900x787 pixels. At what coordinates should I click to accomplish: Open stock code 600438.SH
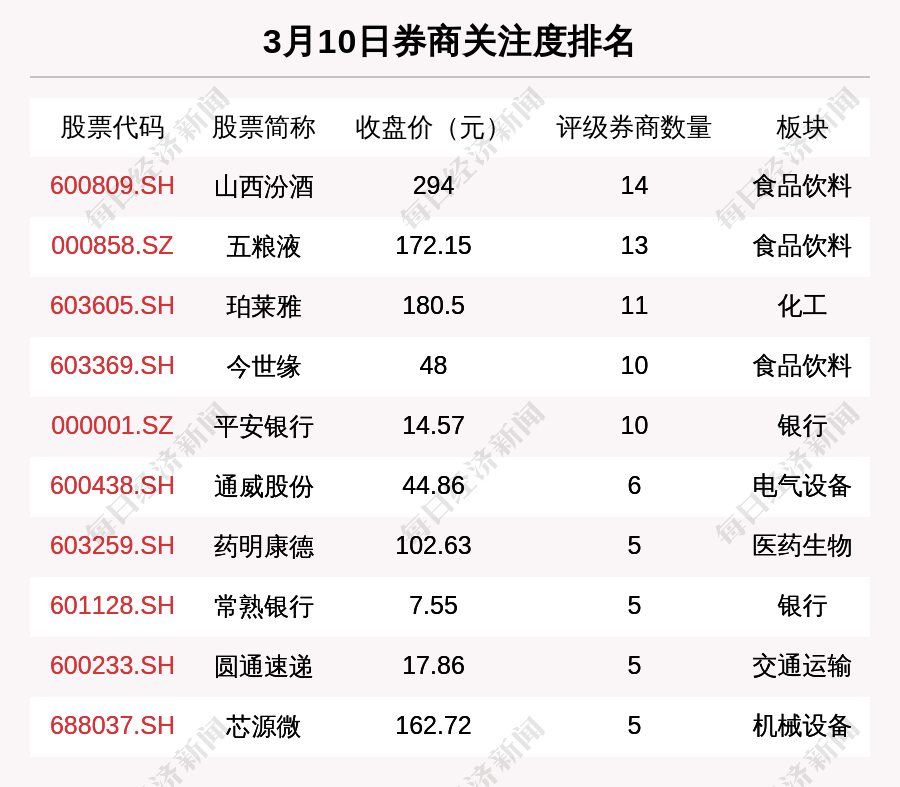112,486
